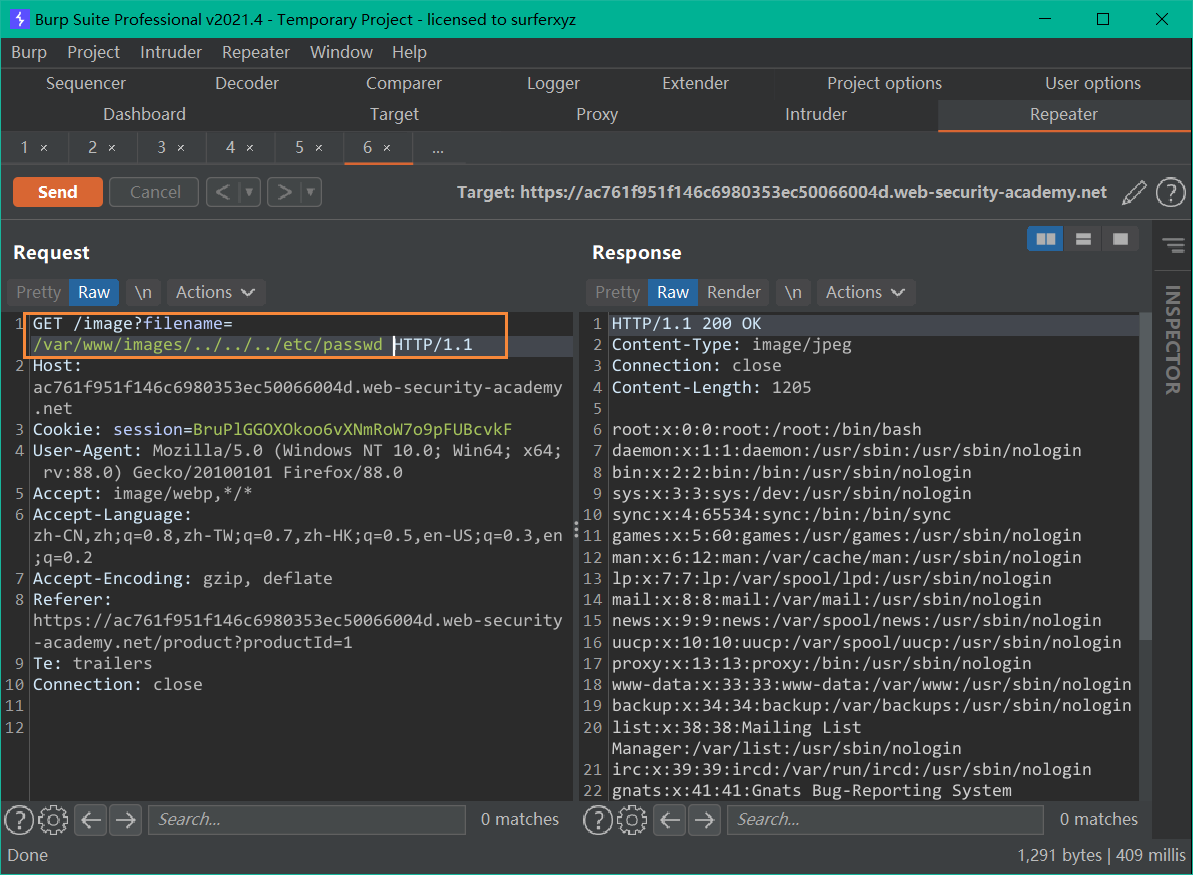
Task: Open the Help menu
Action: coord(409,52)
